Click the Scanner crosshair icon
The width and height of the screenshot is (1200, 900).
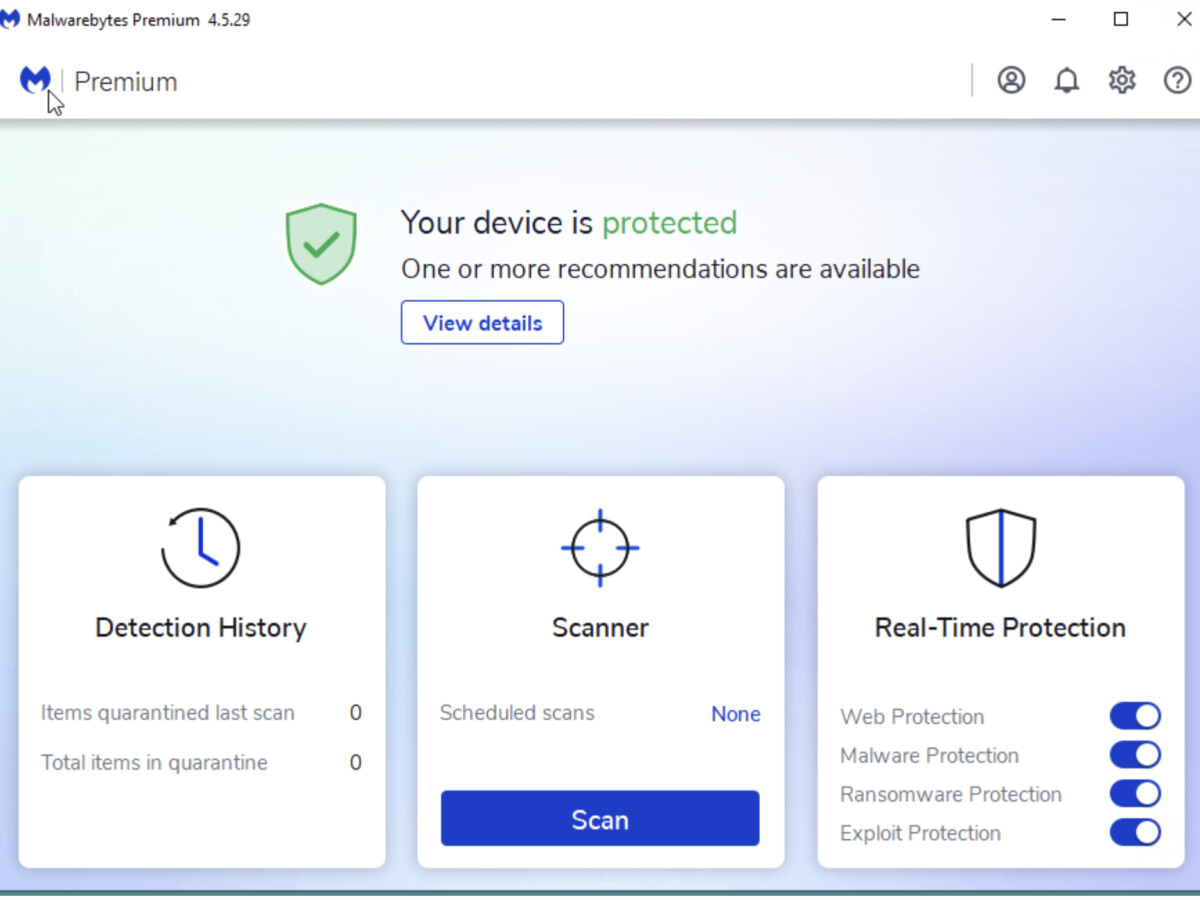tap(600, 548)
